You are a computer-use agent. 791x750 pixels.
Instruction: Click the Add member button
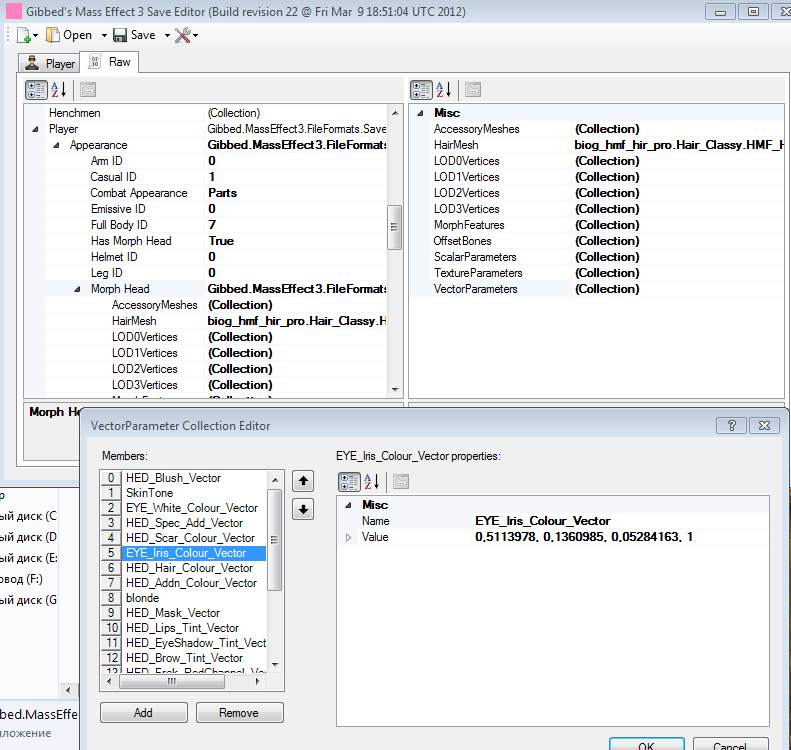[144, 713]
